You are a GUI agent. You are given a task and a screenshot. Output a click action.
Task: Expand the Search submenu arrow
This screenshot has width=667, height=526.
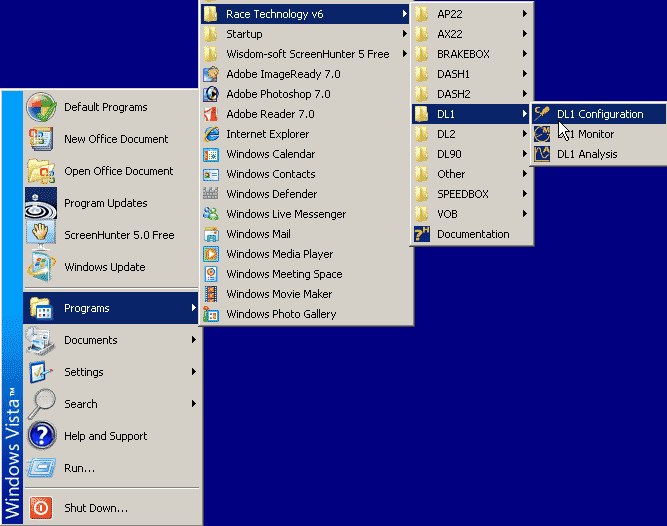pyautogui.click(x=194, y=404)
